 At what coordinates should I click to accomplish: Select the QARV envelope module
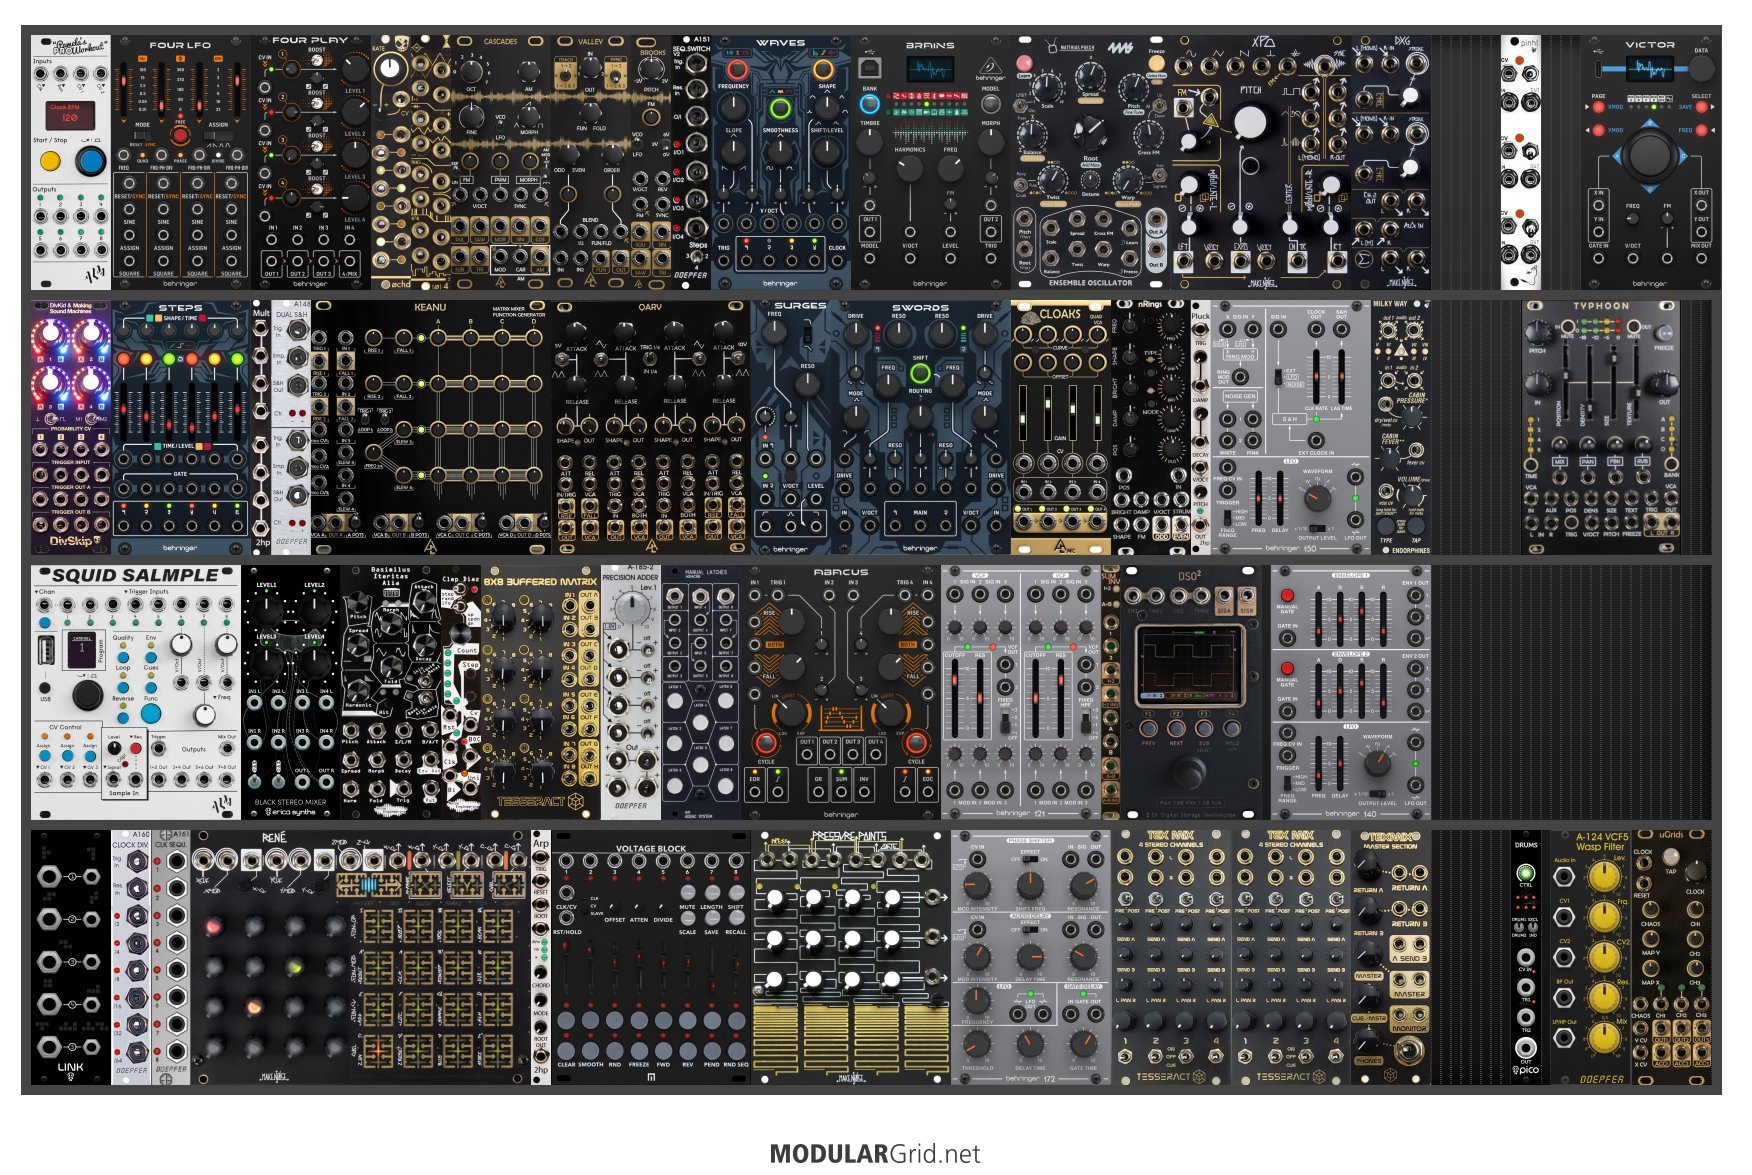651,427
